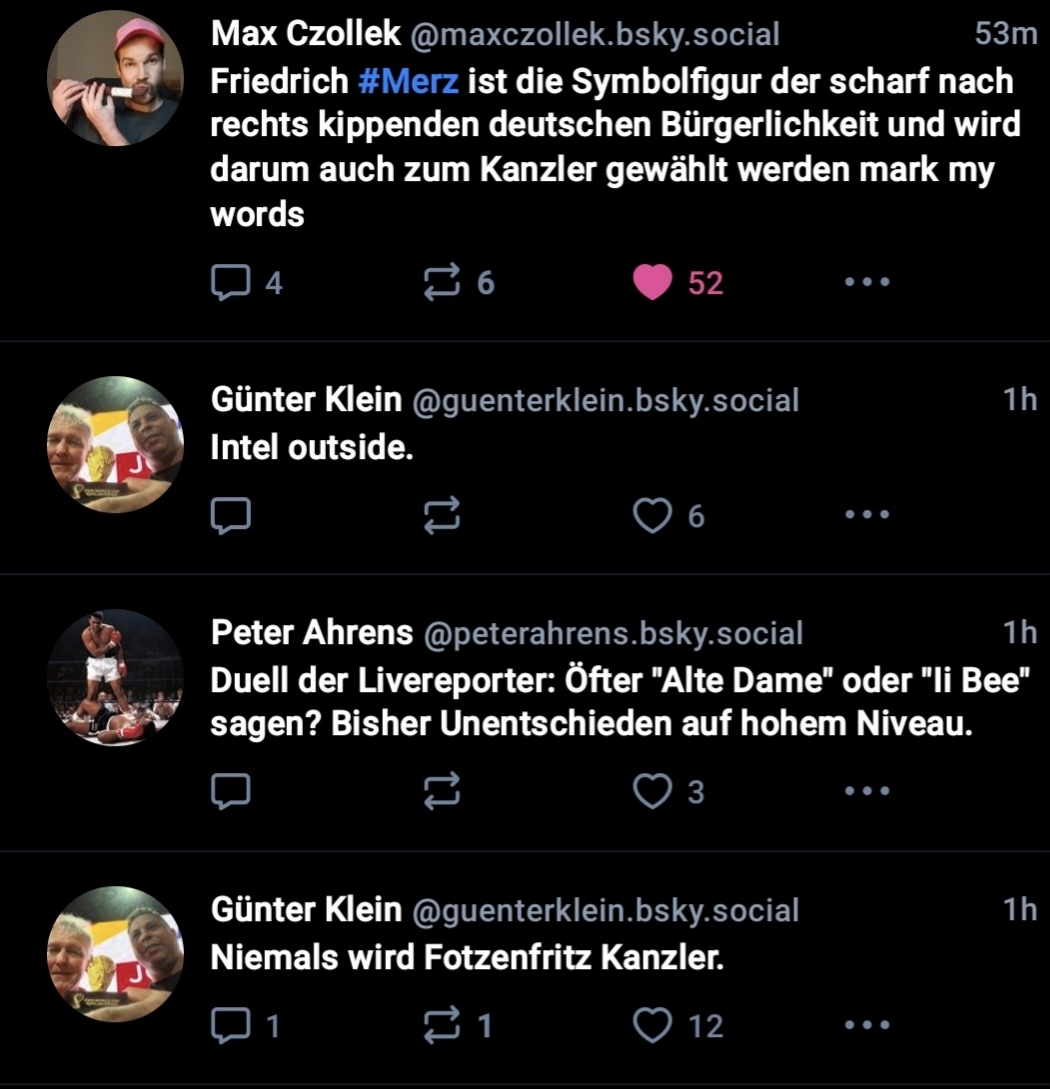The image size is (1050, 1089).
Task: View Max Czollek's avatar picture
Action: 115,79
